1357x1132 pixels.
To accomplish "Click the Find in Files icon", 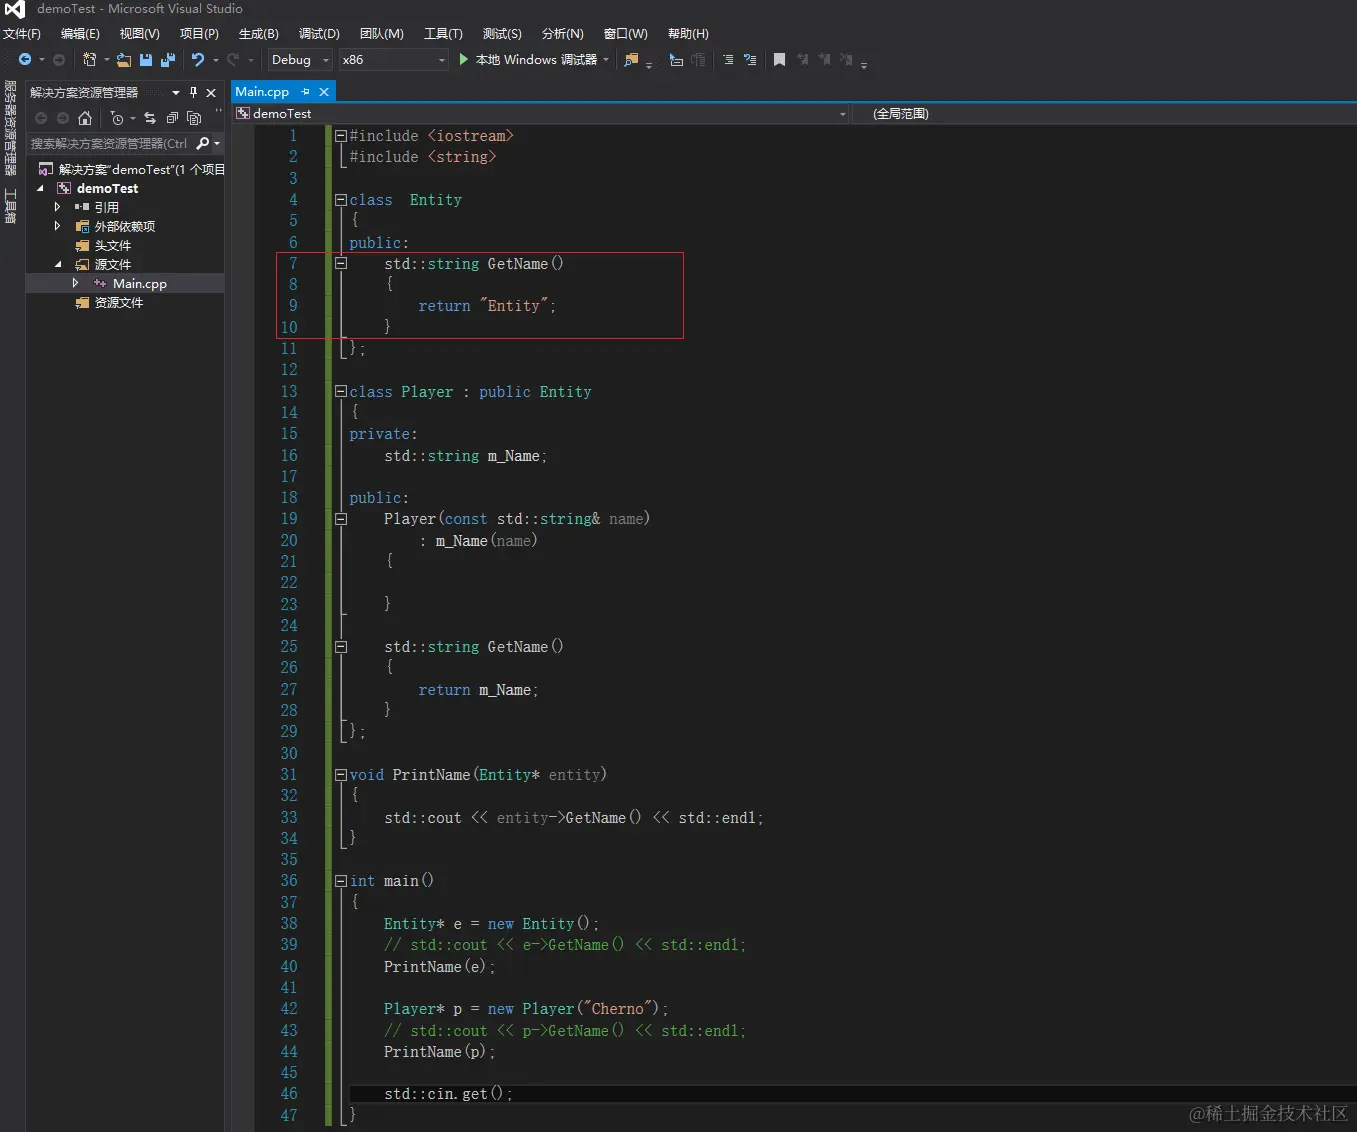I will [x=631, y=60].
